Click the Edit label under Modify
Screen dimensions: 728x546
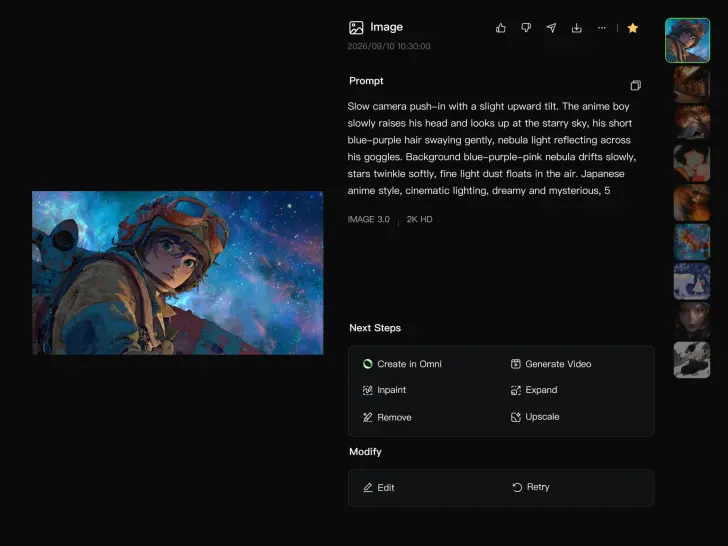tap(386, 488)
